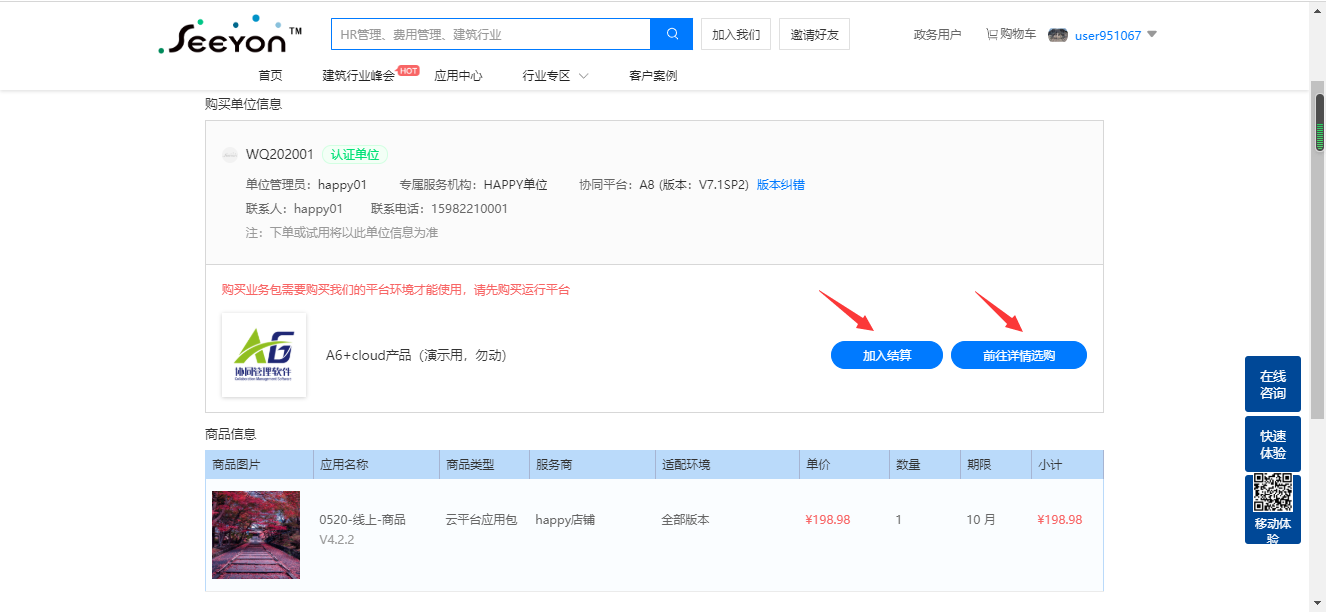Click the 服务商 column header

[x=592, y=465]
